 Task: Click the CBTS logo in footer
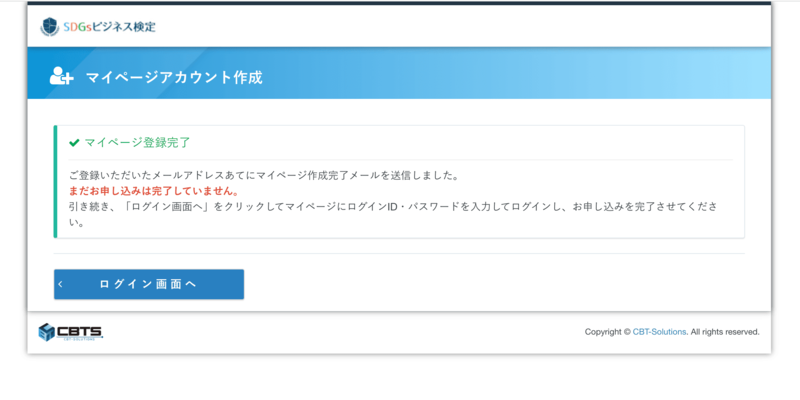click(71, 332)
